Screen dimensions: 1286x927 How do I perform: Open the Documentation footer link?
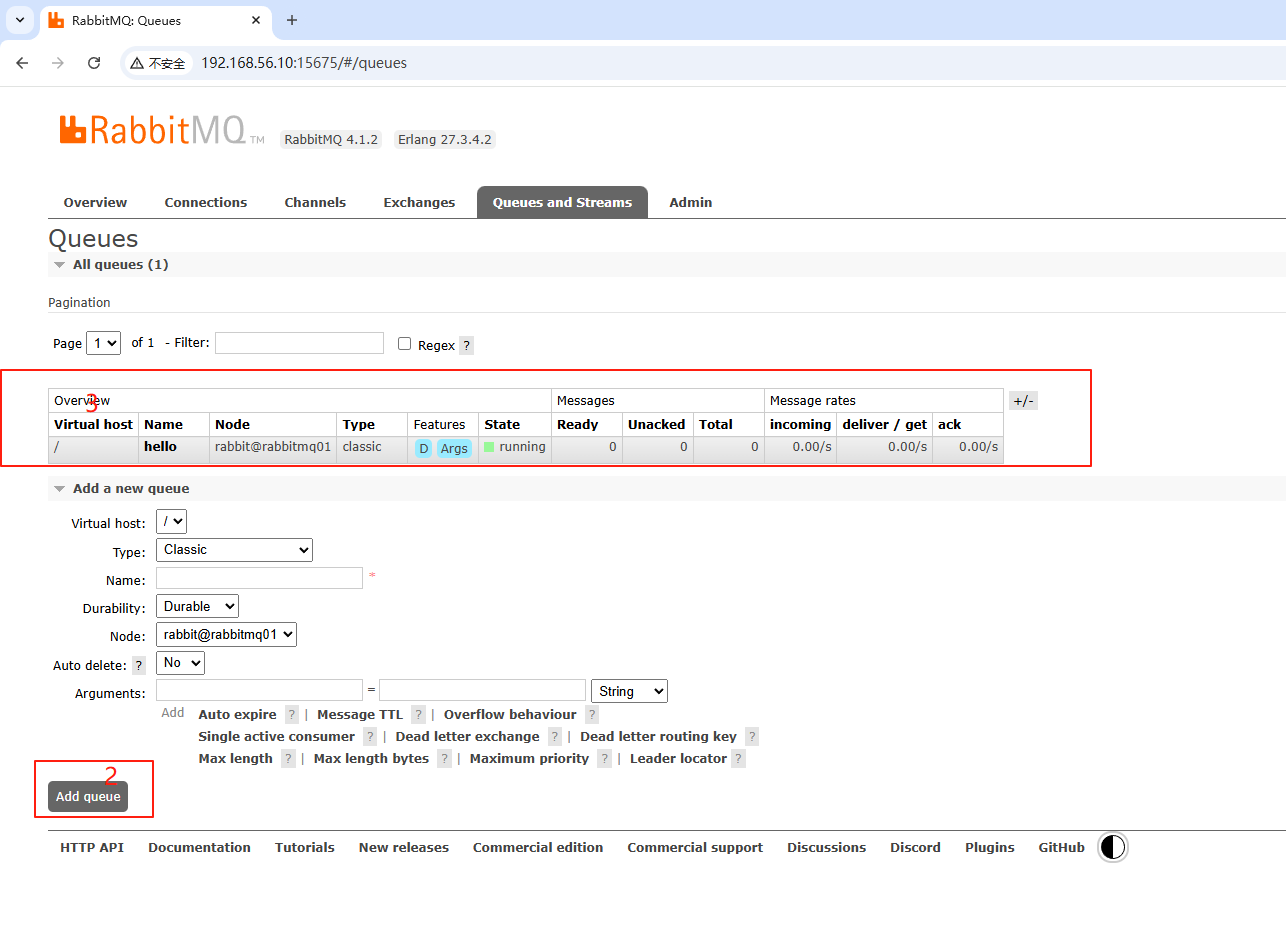click(199, 848)
